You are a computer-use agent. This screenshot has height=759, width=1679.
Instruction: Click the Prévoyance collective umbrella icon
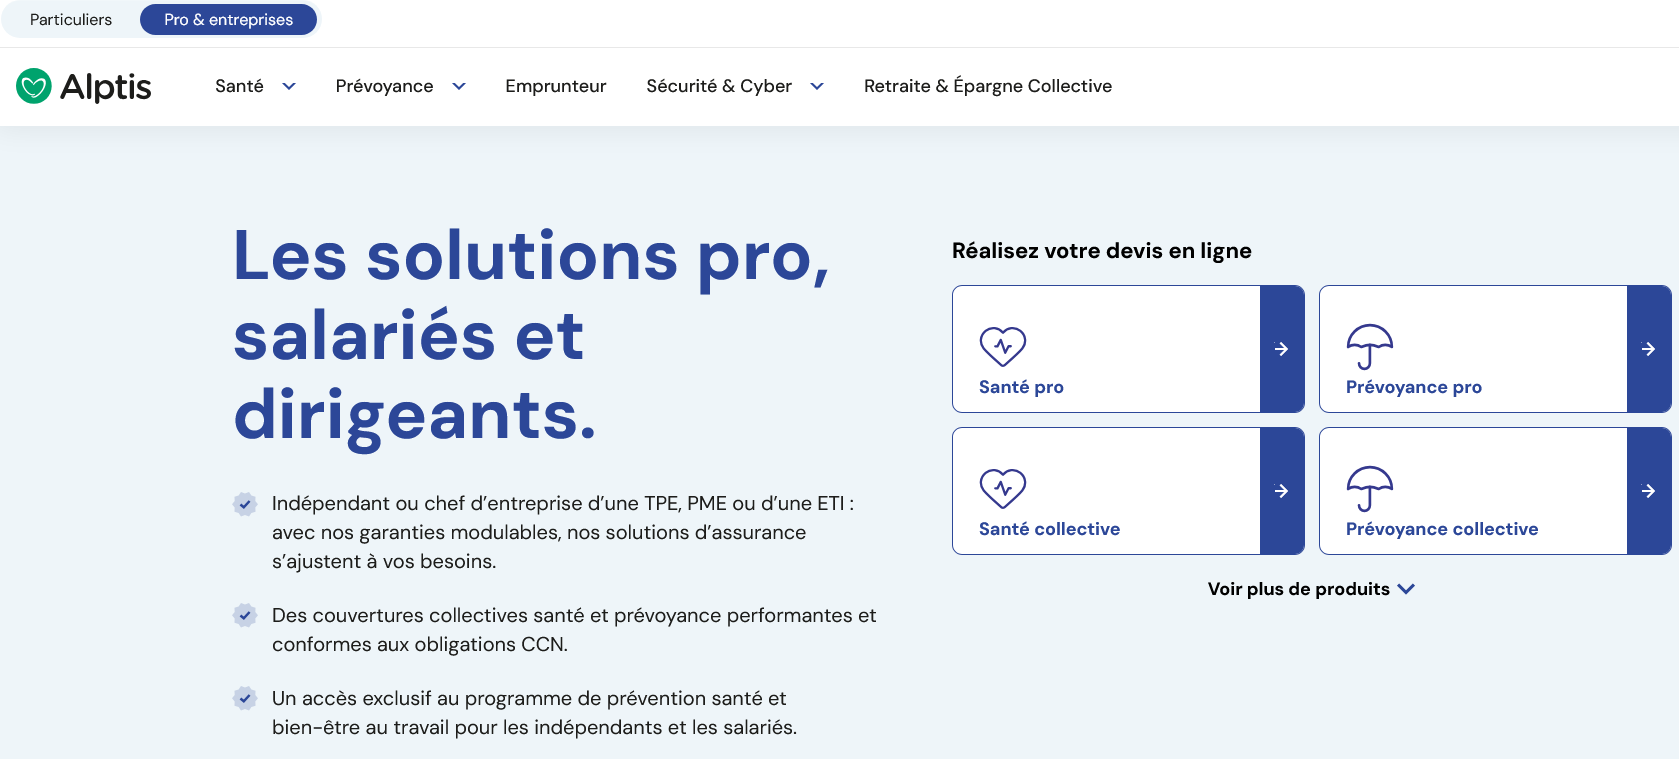[x=1369, y=489]
